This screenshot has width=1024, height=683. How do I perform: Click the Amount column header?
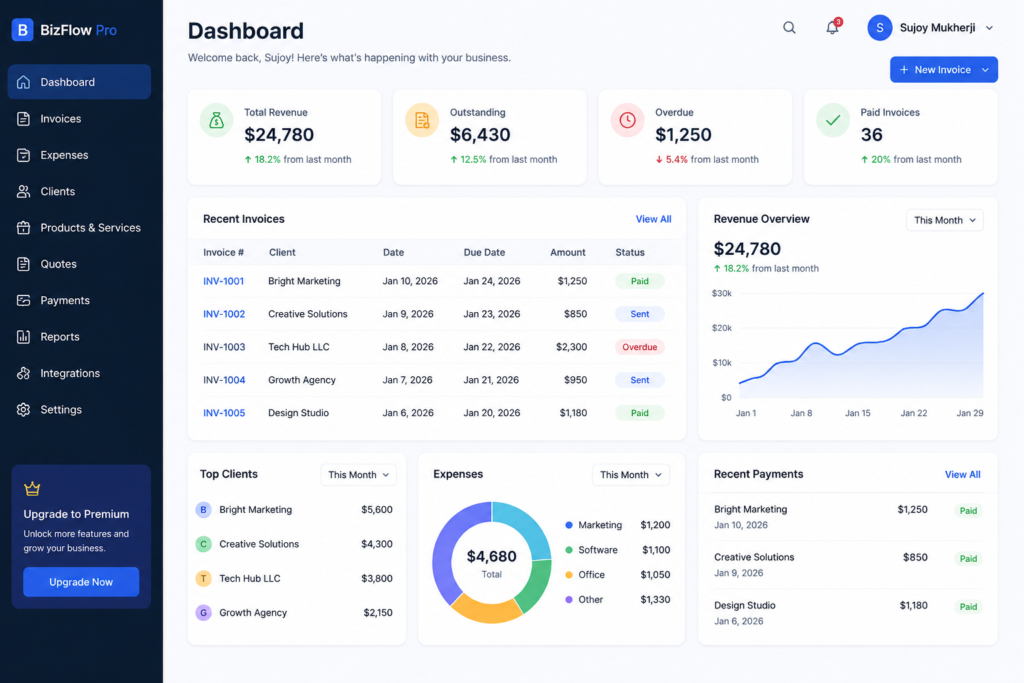tap(568, 253)
